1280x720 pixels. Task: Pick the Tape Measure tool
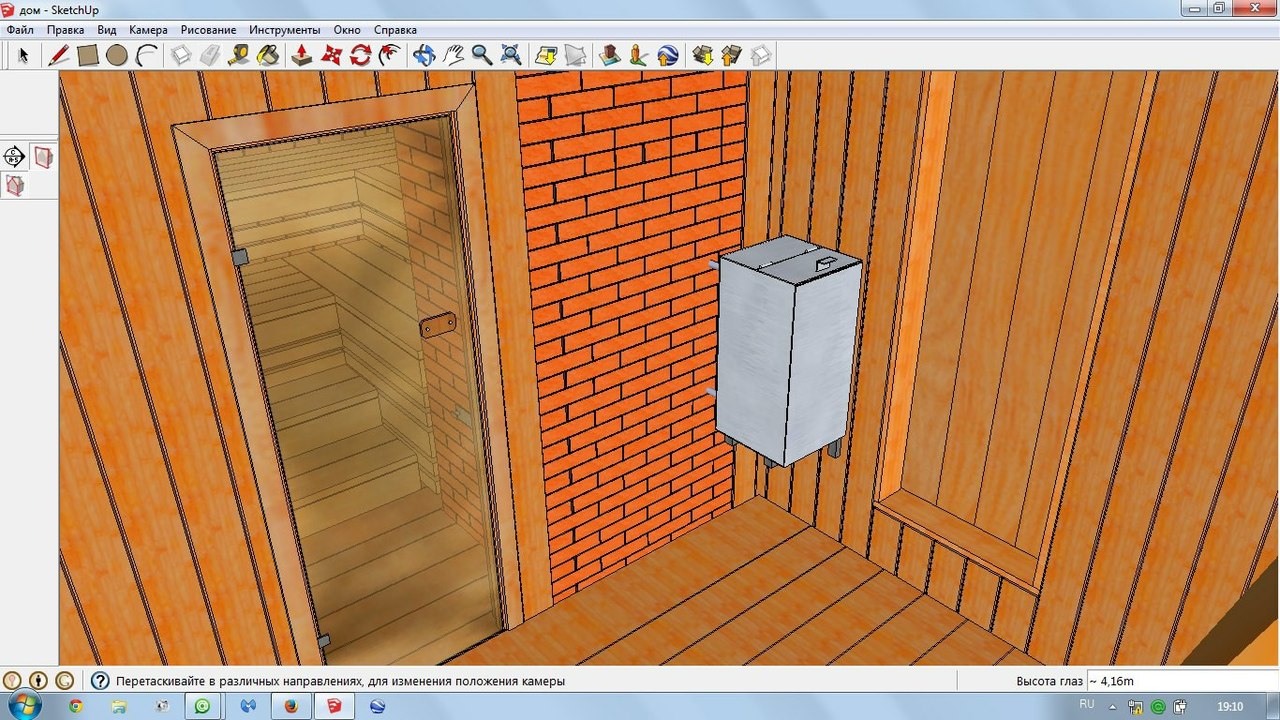238,55
